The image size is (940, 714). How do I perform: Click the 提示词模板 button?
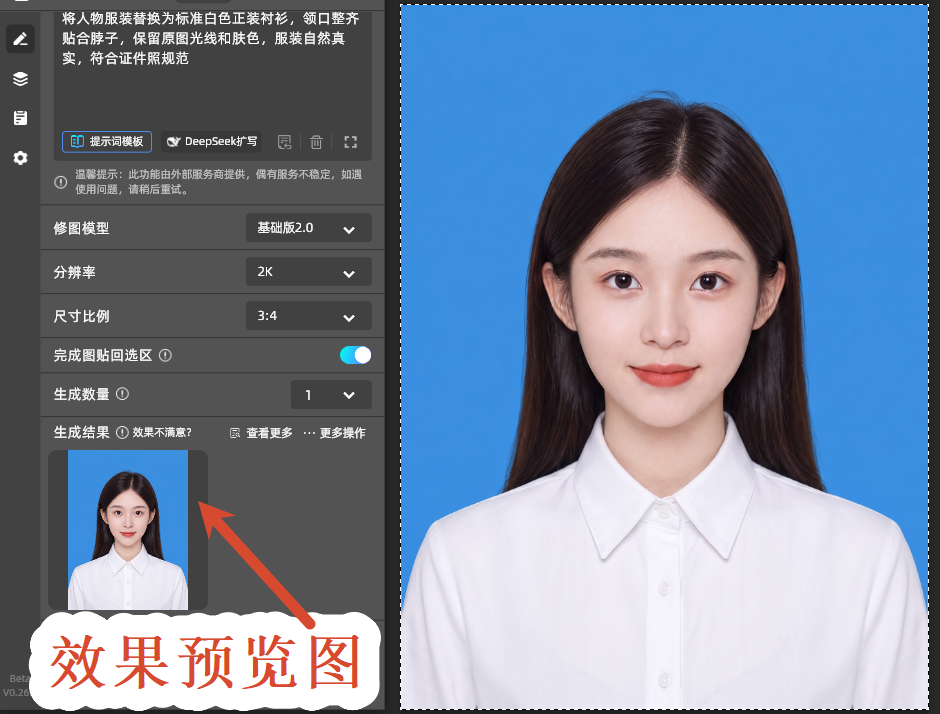click(x=107, y=141)
